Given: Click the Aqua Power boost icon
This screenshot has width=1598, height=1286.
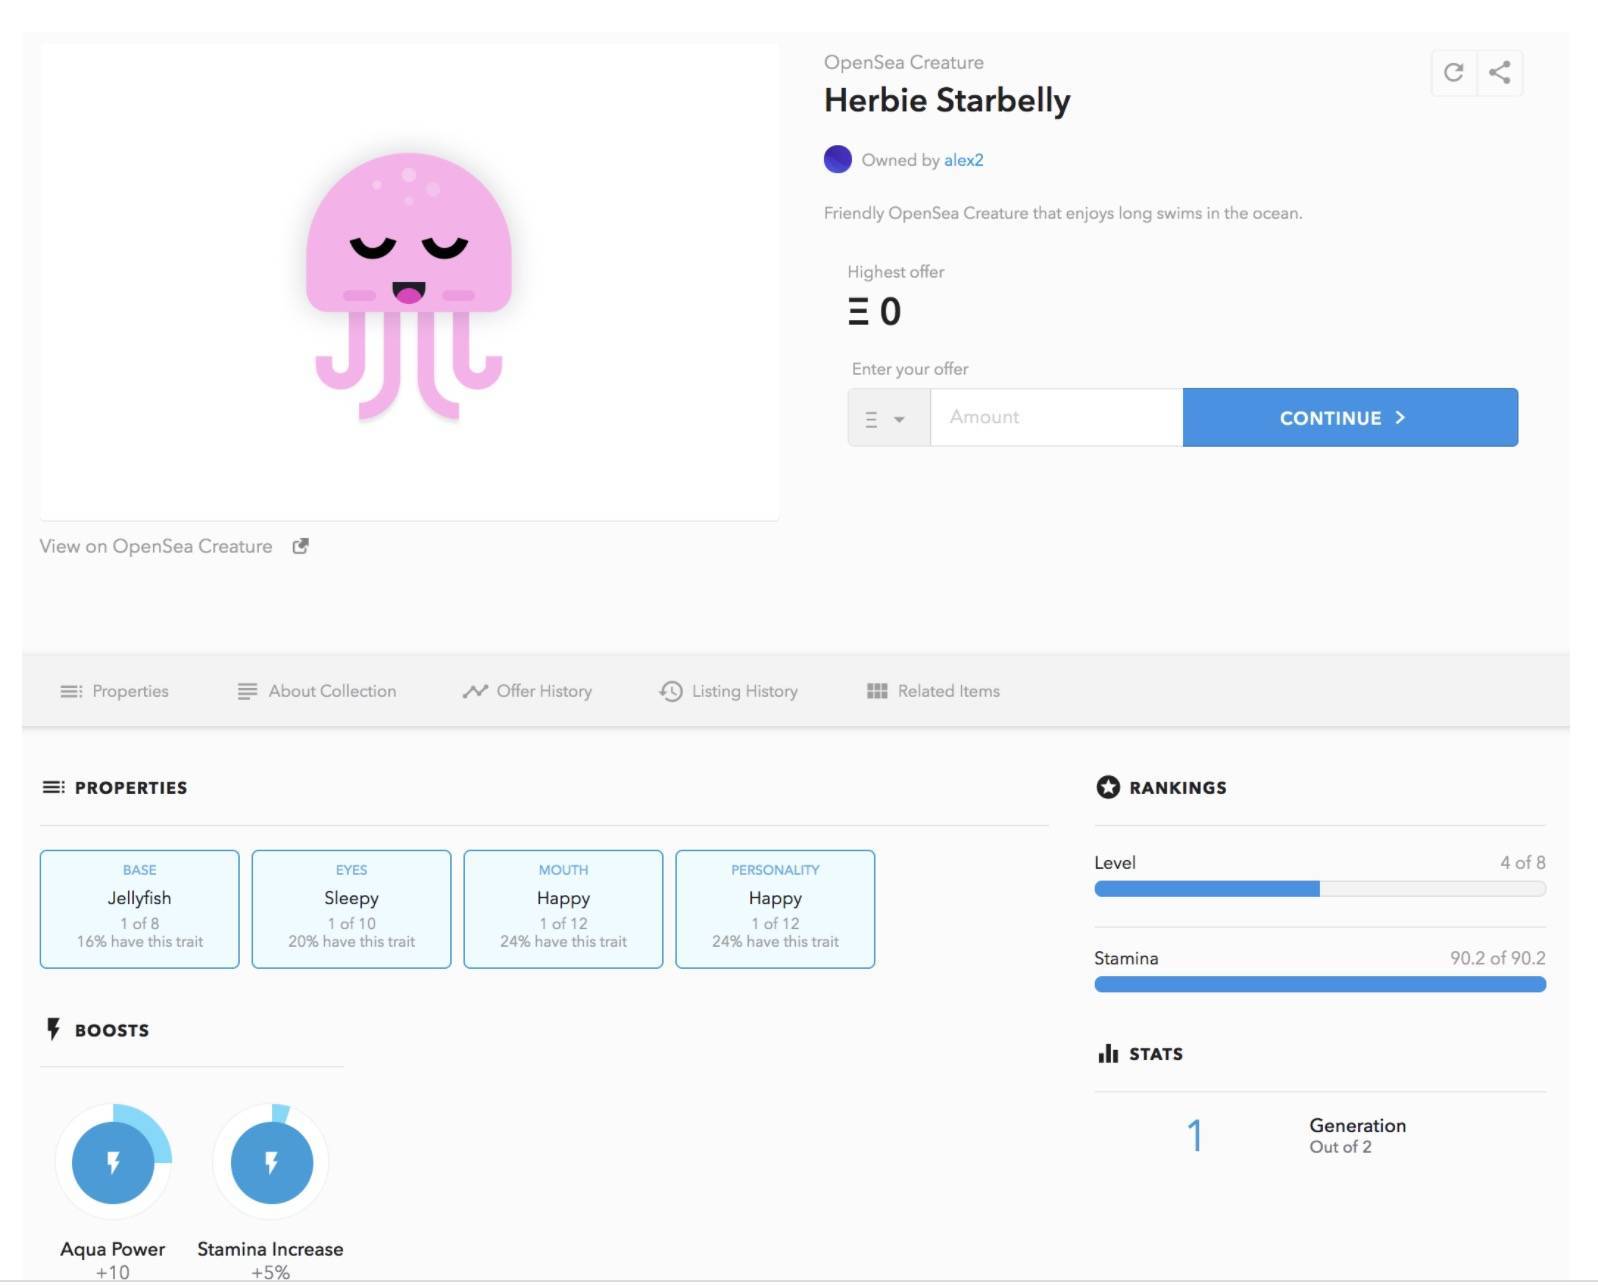Looking at the screenshot, I should point(113,1162).
